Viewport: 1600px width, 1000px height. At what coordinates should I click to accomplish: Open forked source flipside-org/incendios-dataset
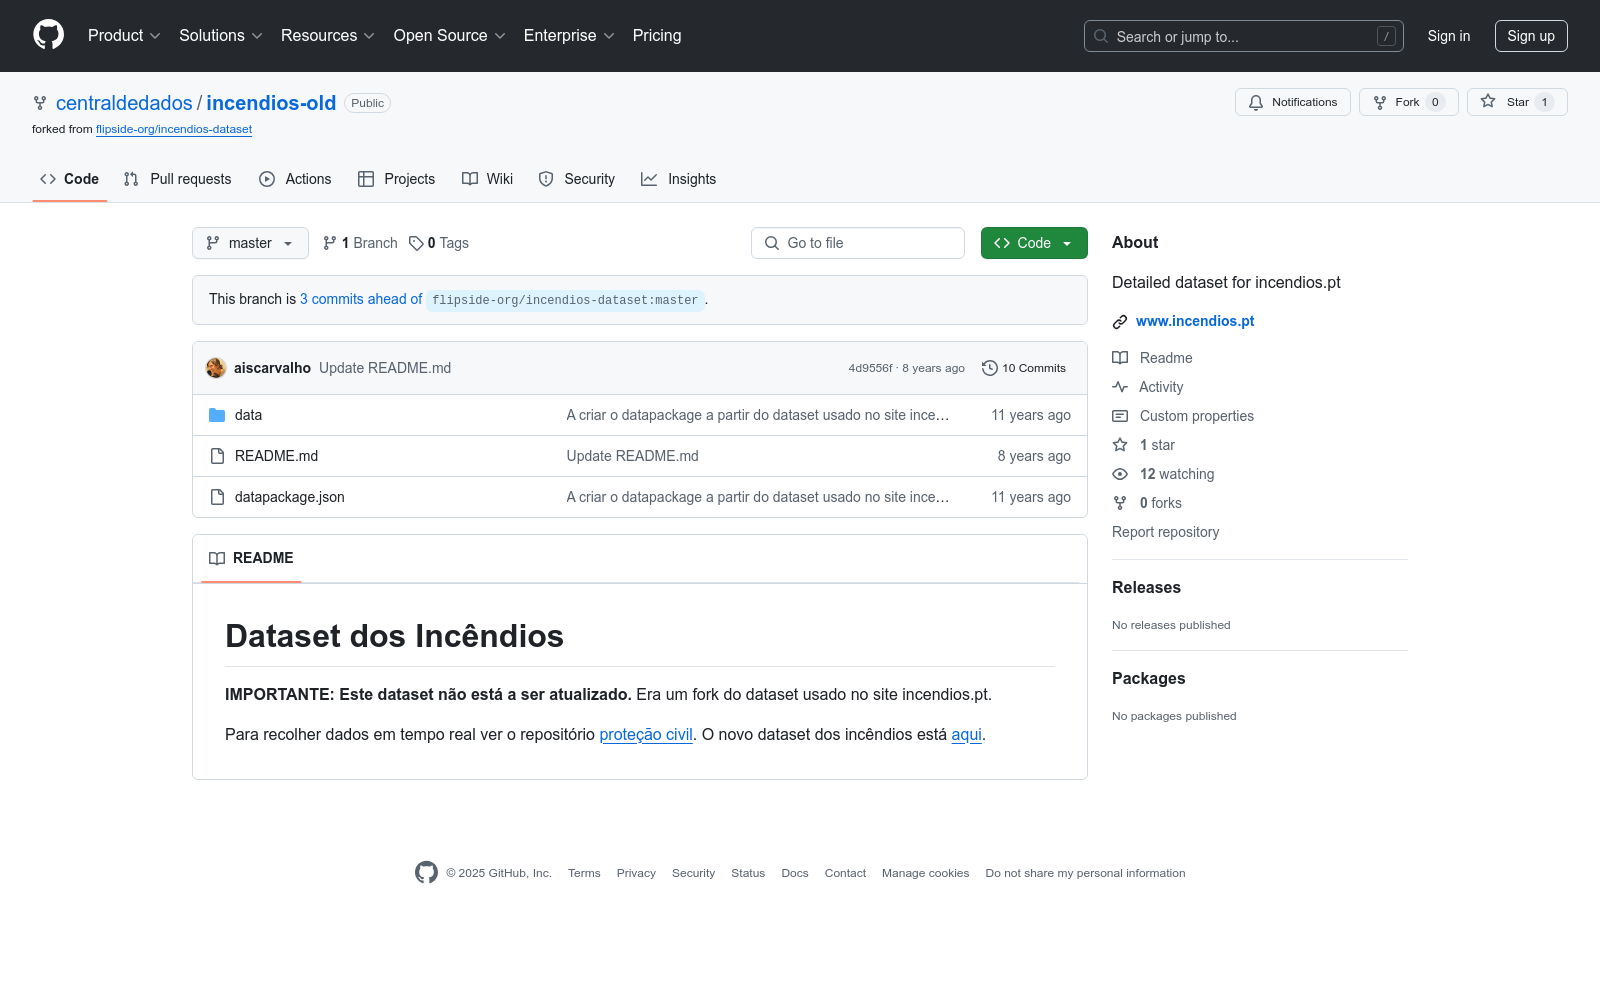click(x=174, y=129)
